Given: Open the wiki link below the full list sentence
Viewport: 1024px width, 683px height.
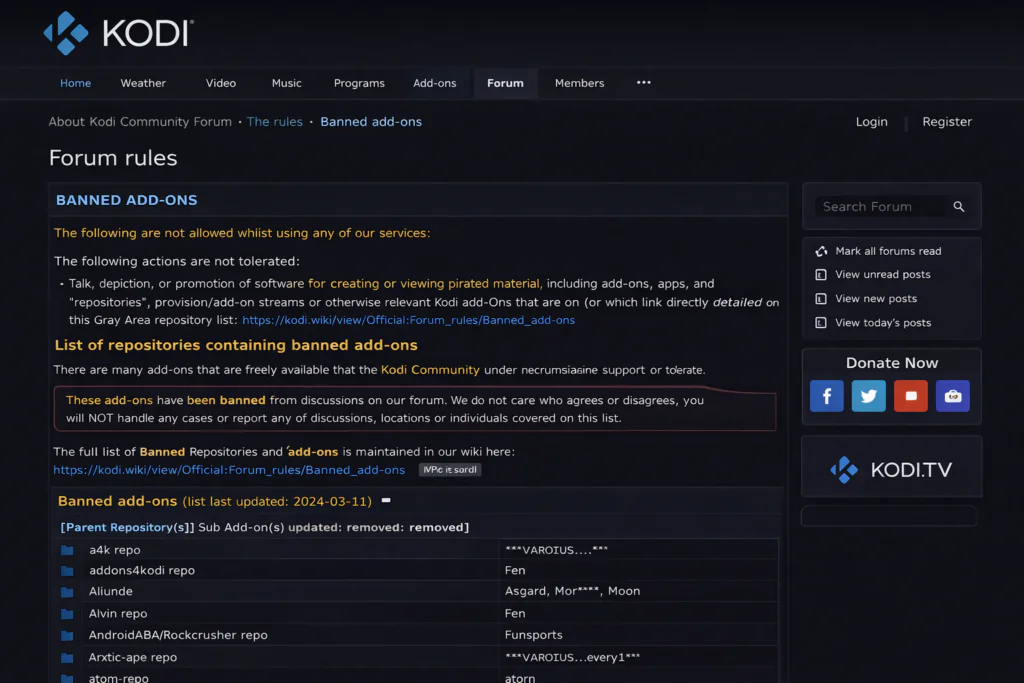Looking at the screenshot, I should click(229, 469).
